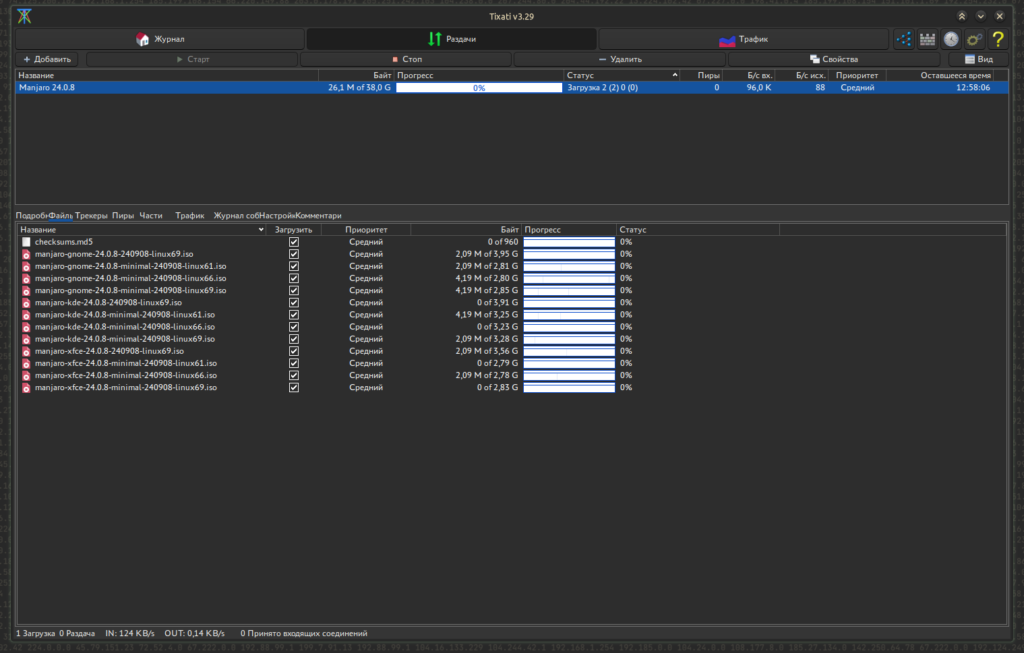This screenshot has width=1024, height=653.
Task: Open the Вид layout button
Action: click(x=978, y=59)
